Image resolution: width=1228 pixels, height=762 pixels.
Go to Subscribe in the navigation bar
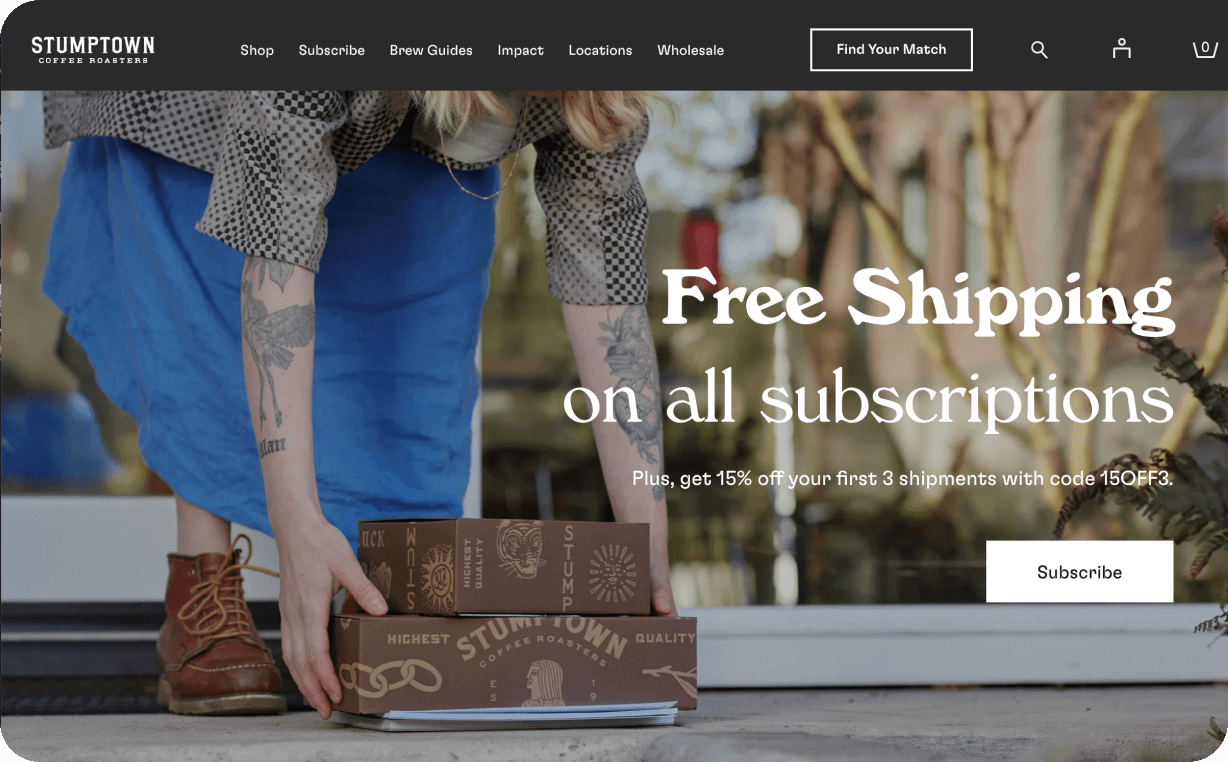point(332,50)
